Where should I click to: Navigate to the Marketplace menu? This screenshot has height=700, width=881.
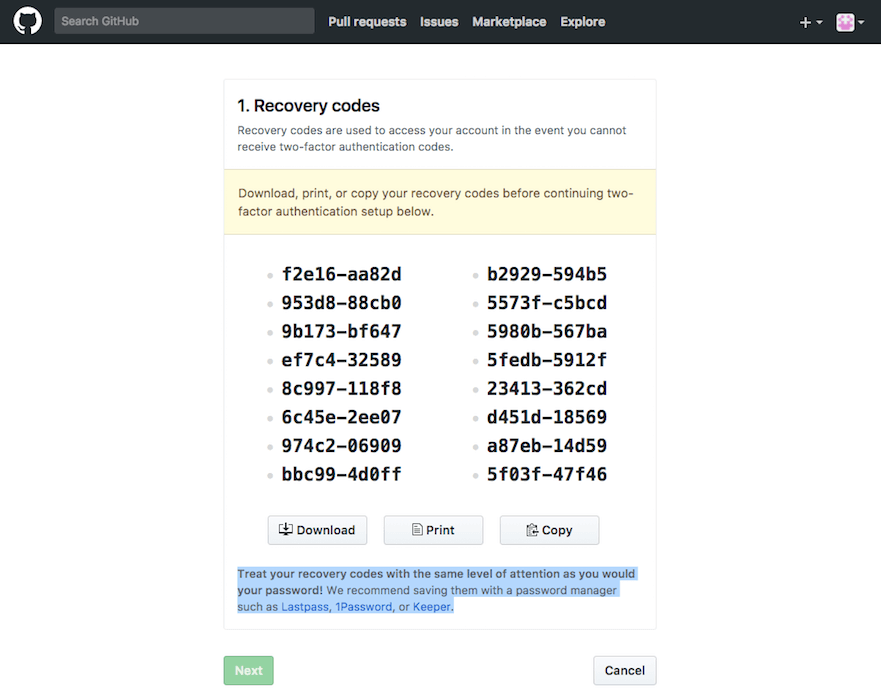509,21
